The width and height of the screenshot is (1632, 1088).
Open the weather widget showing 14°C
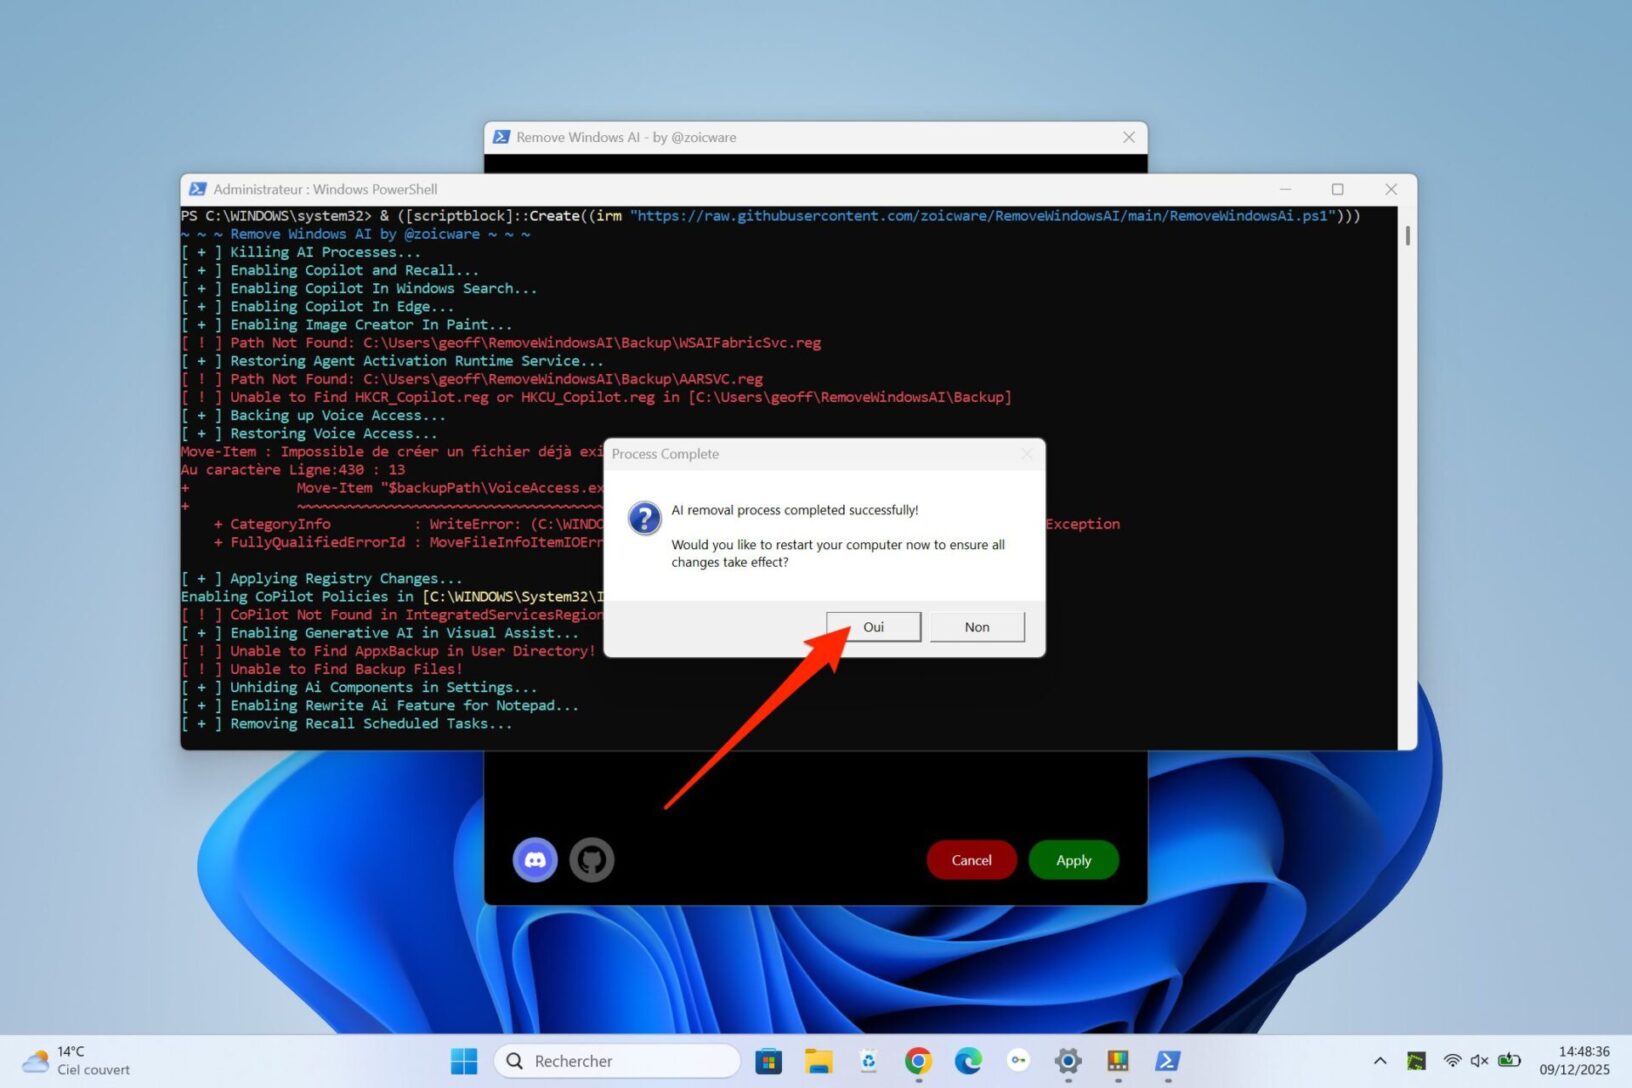tap(77, 1061)
